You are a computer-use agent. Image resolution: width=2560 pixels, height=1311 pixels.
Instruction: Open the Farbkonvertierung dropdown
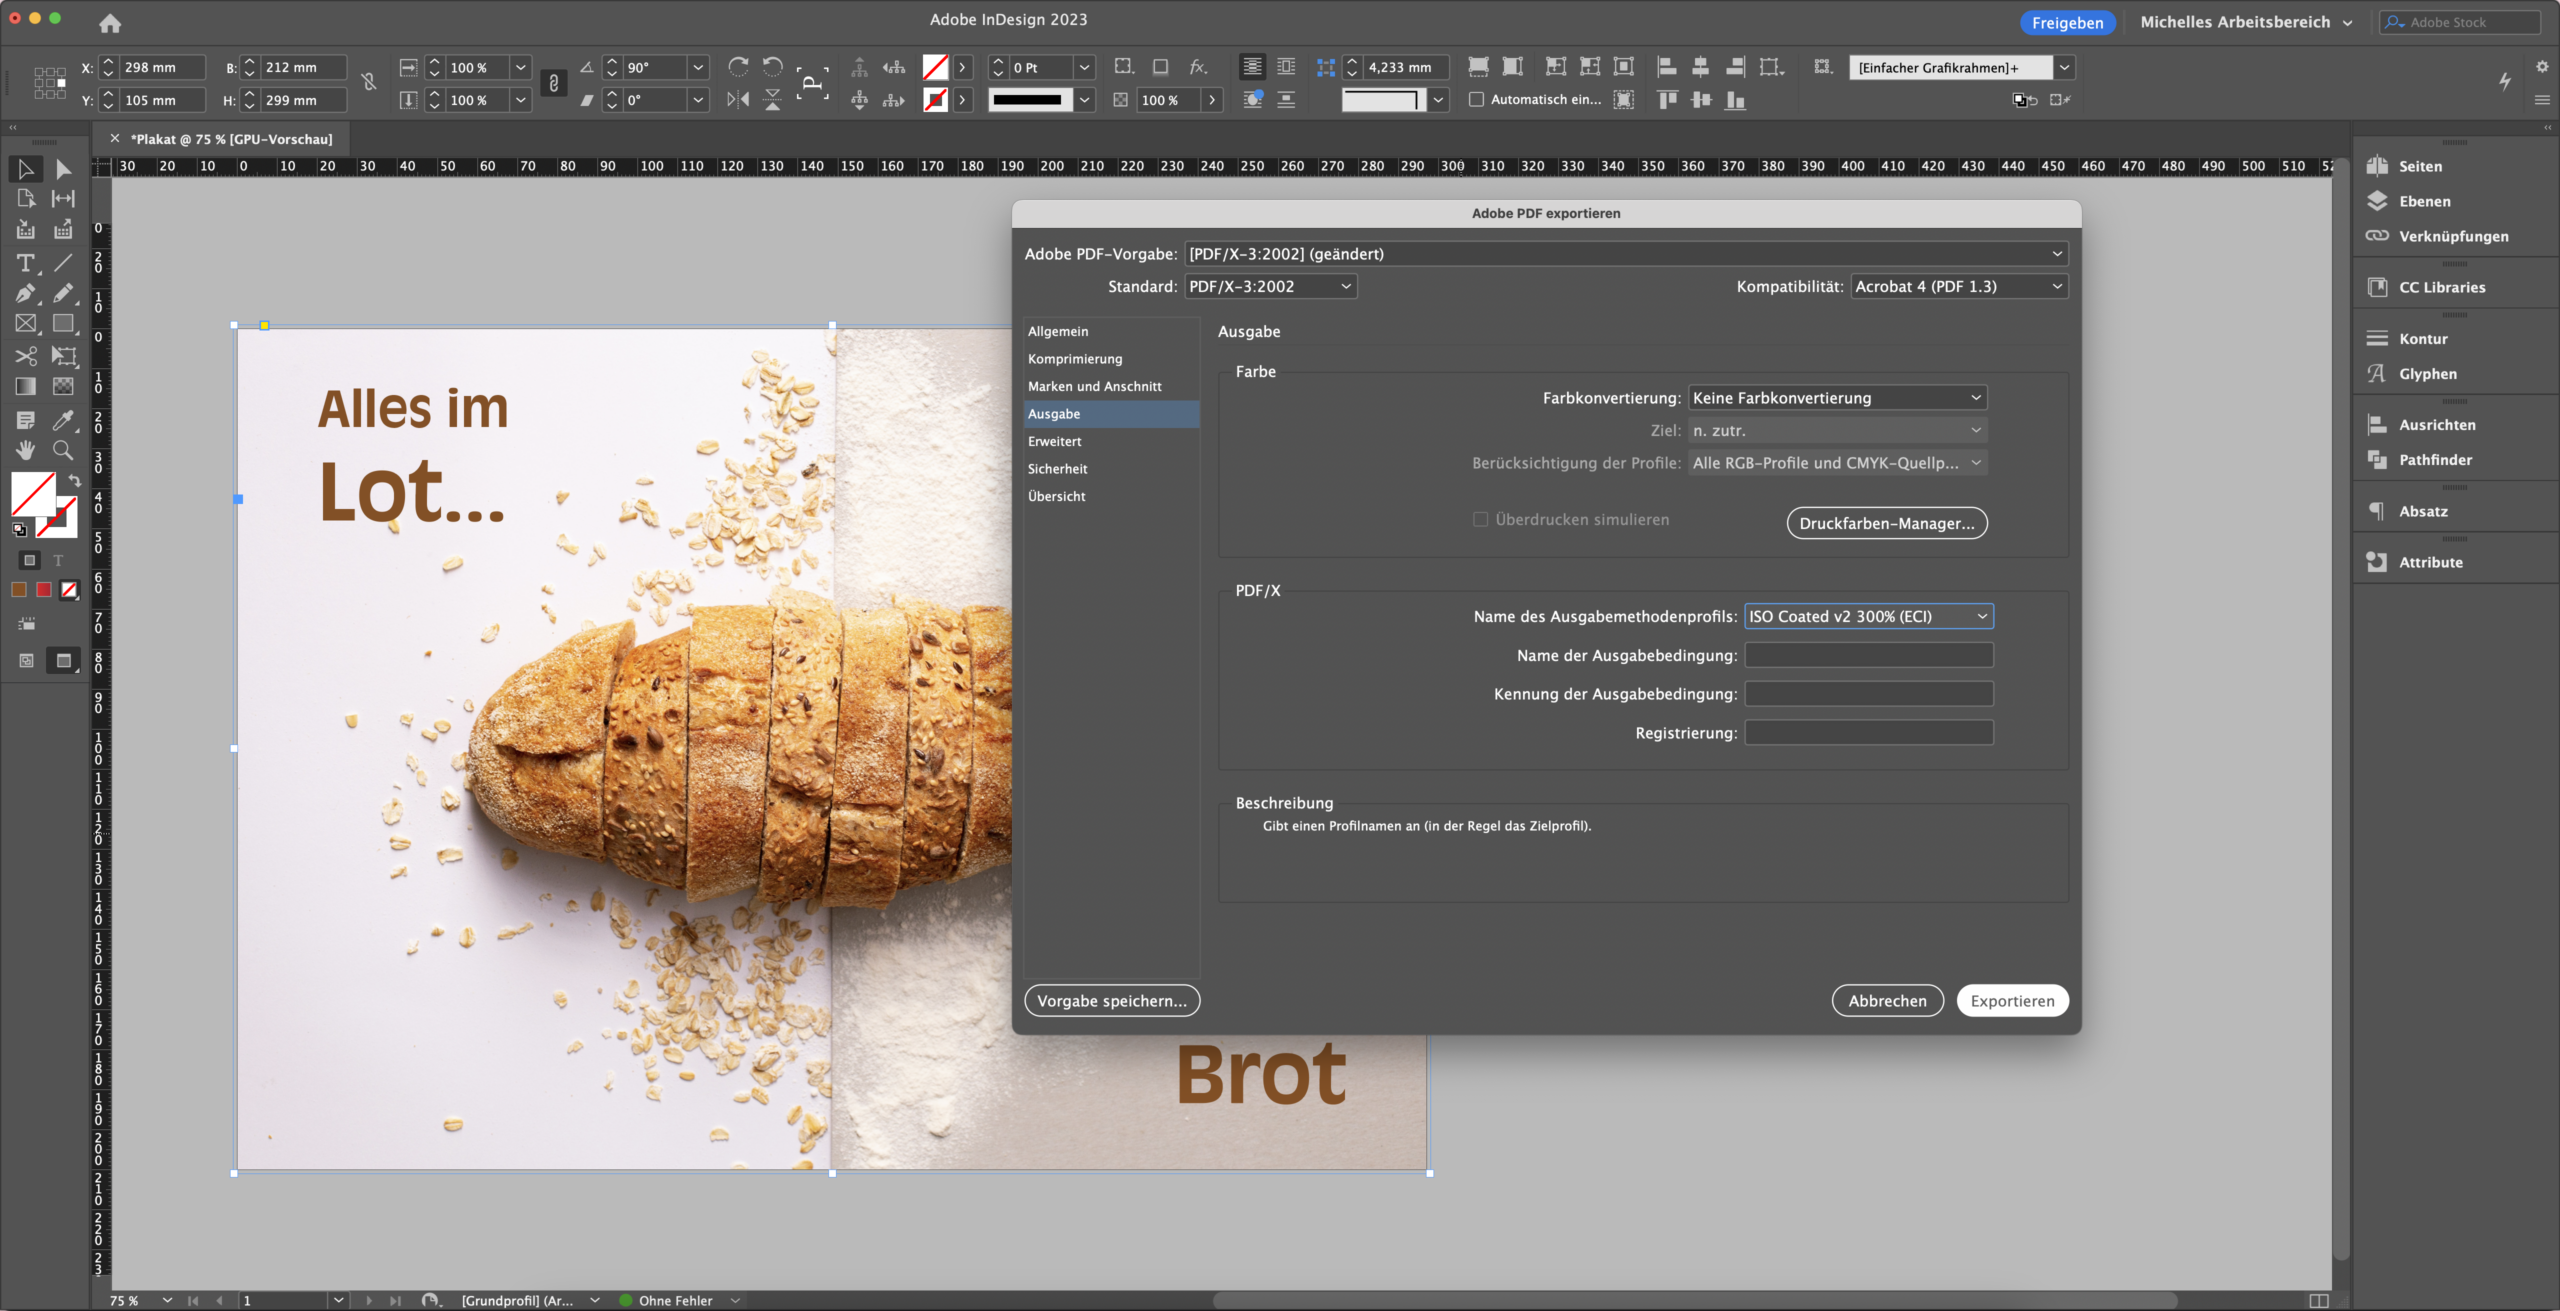tap(1837, 398)
